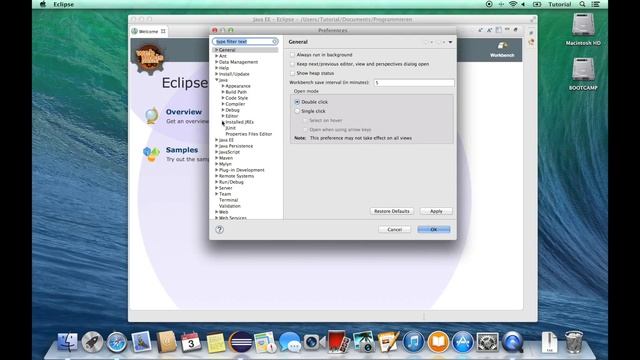This screenshot has width=640, height=360.
Task: Expand Data Management node arrow
Action: click(x=217, y=62)
